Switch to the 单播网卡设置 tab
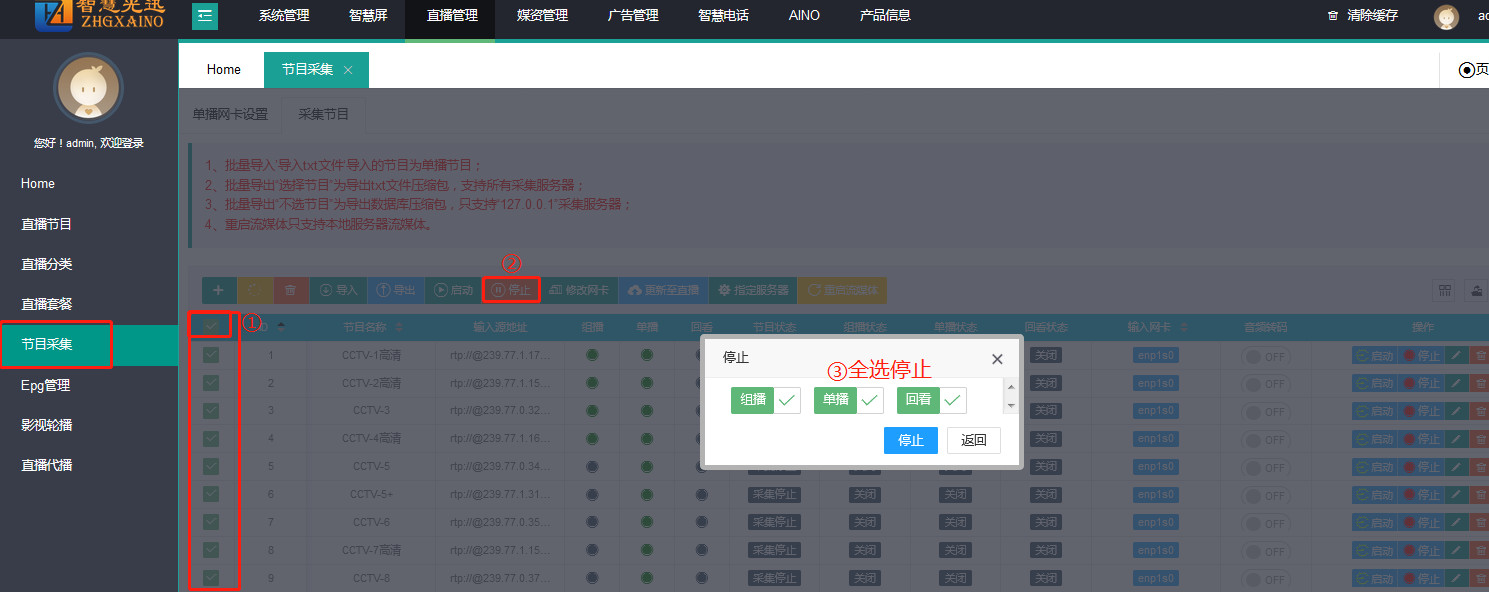The image size is (1489, 592). pyautogui.click(x=230, y=114)
